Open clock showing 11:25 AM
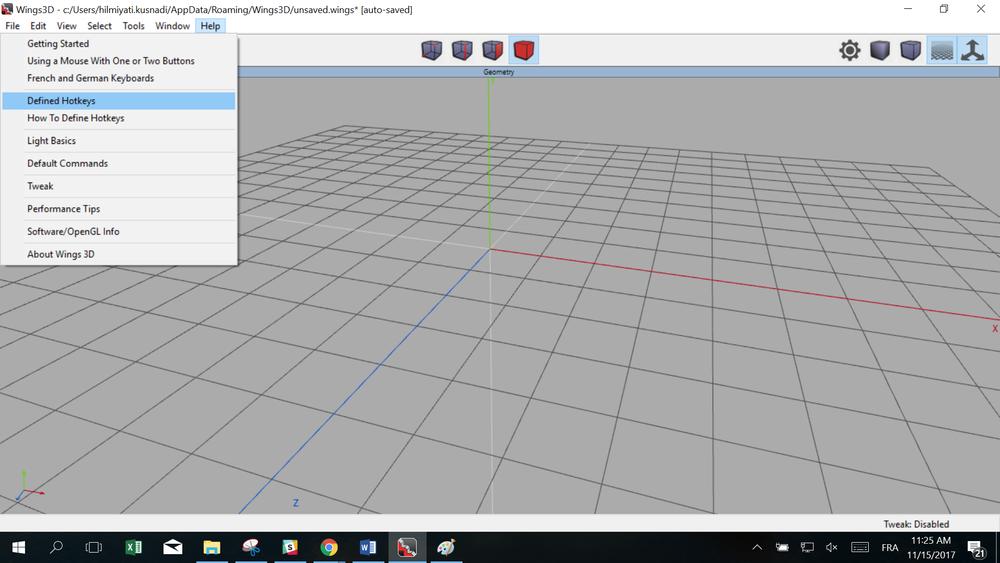Screen dimensions: 1000x563 (931, 547)
